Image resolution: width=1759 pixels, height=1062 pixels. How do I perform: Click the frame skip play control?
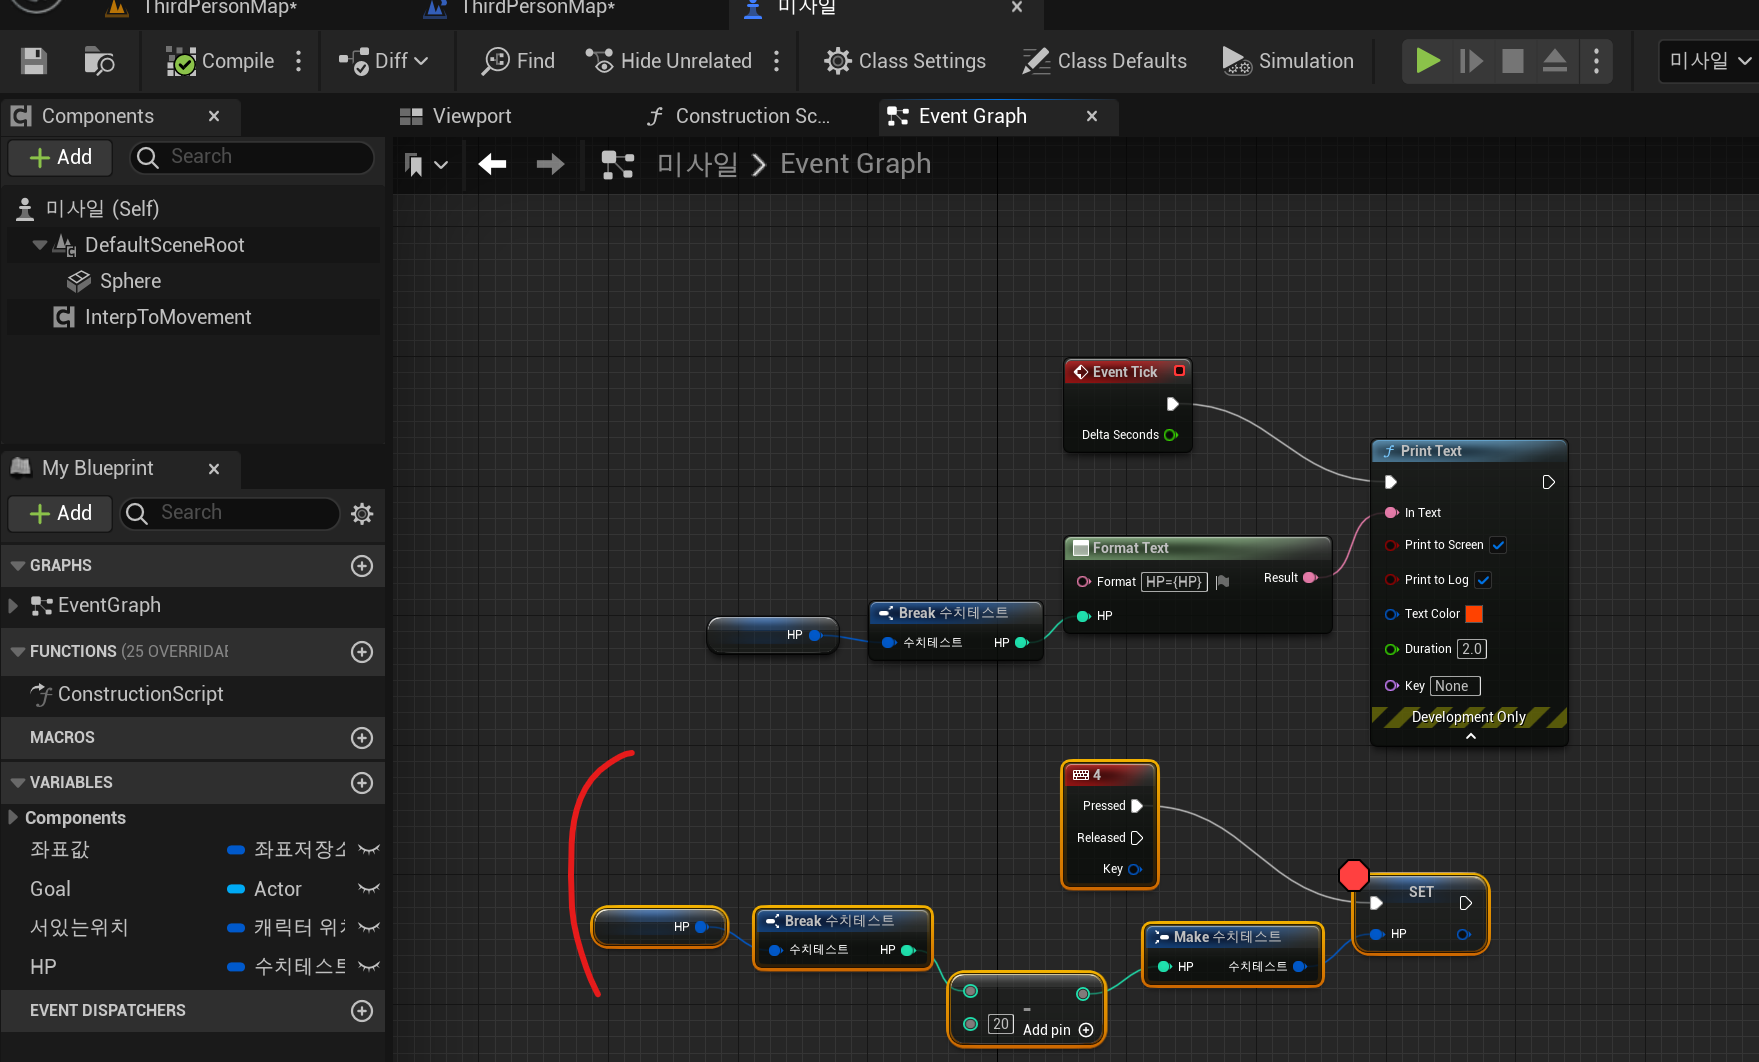pyautogui.click(x=1471, y=61)
